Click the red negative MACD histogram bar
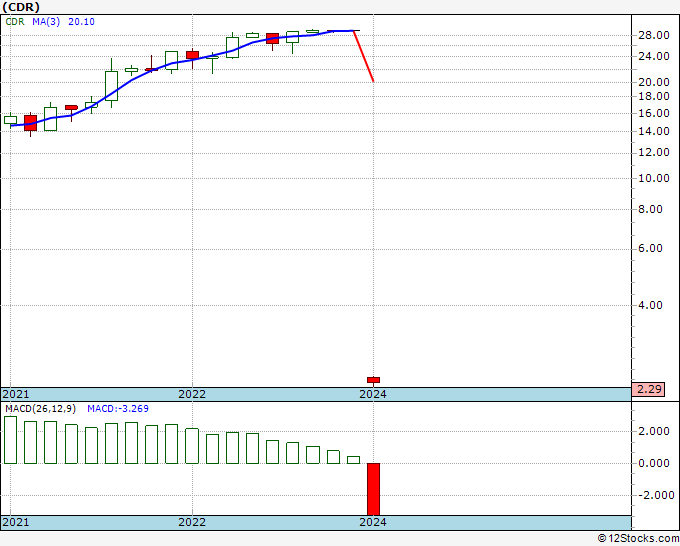 (373, 489)
